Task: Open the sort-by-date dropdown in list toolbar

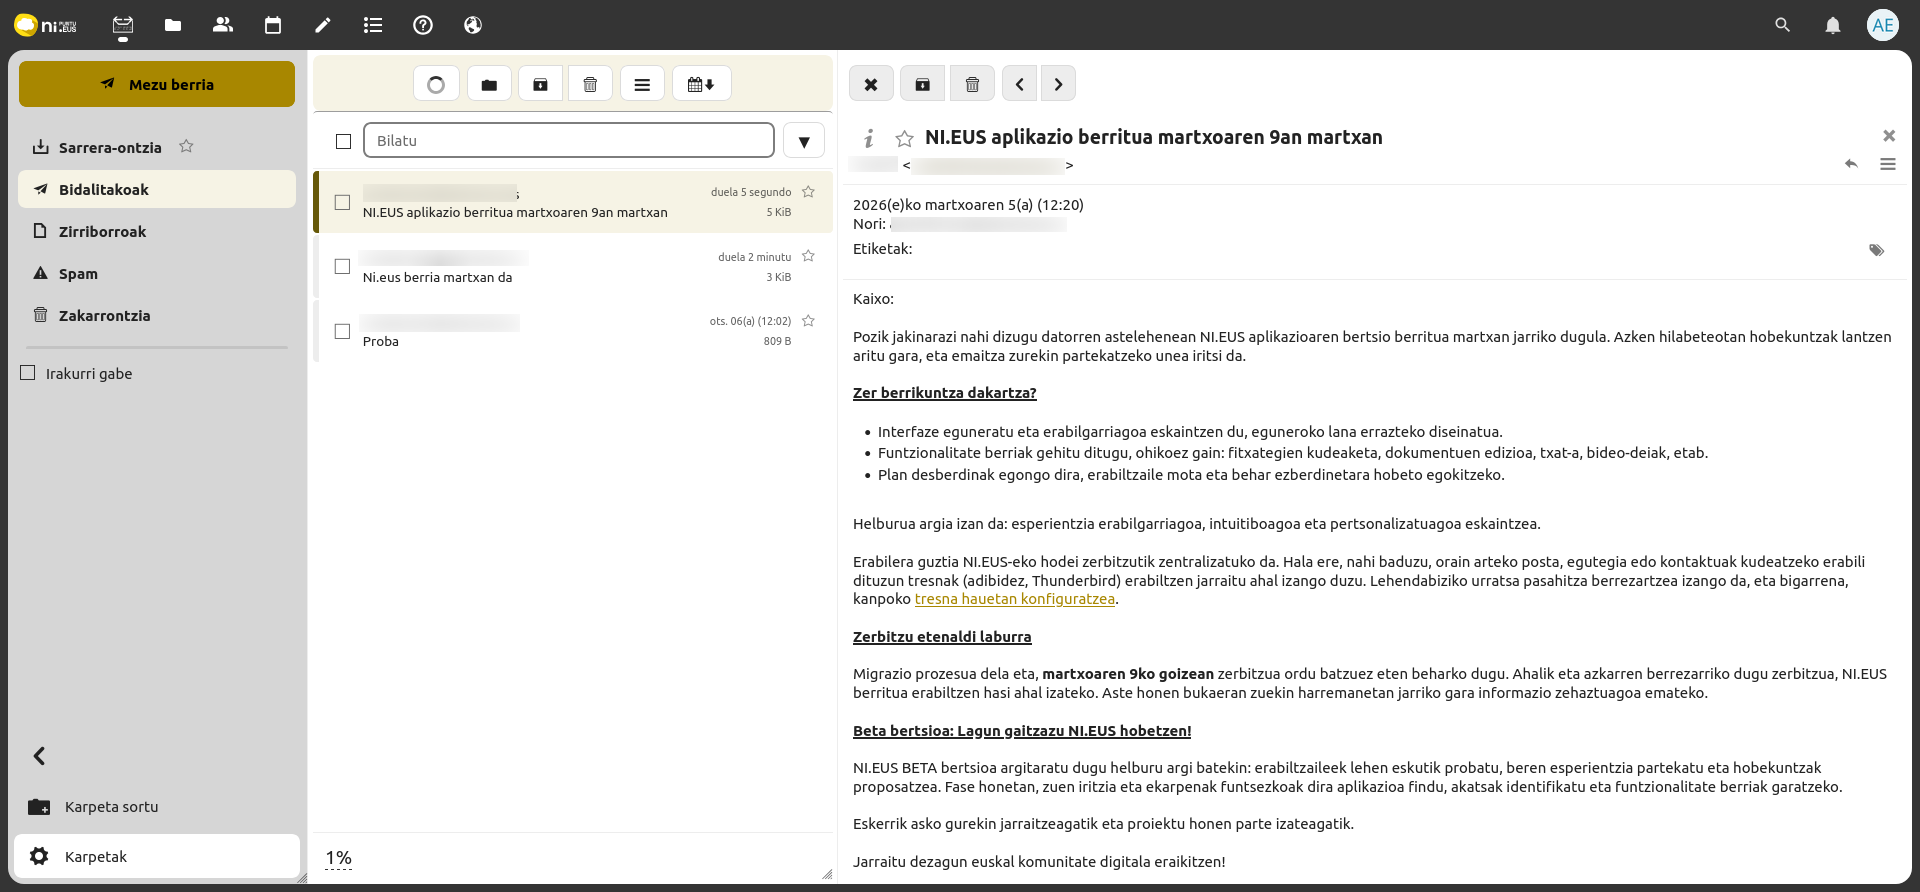Action: [701, 84]
